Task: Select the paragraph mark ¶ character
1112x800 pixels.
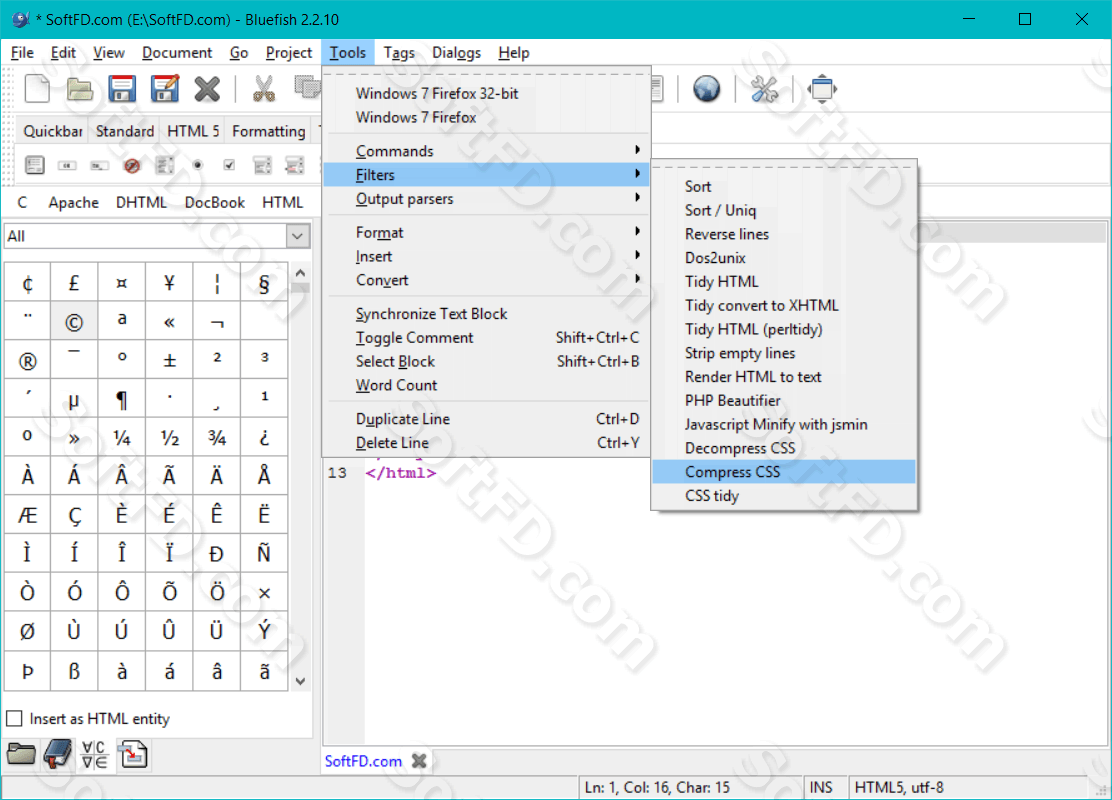Action: [x=121, y=399]
